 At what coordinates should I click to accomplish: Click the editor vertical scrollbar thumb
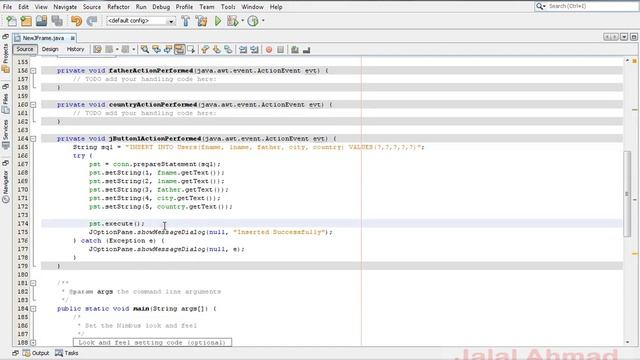pyautogui.click(x=627, y=193)
